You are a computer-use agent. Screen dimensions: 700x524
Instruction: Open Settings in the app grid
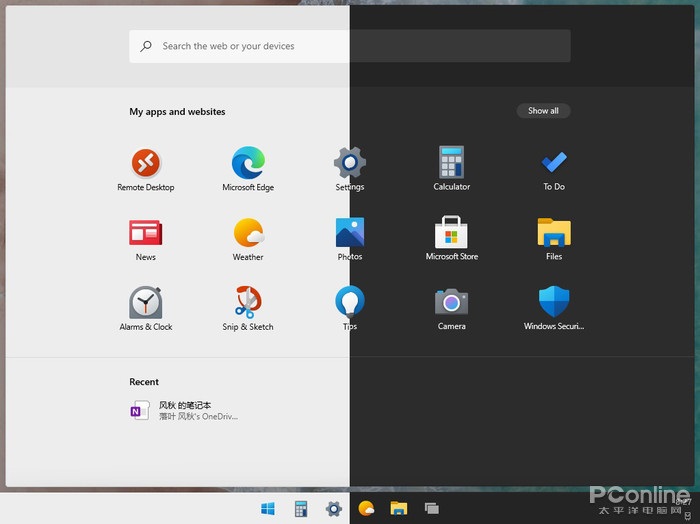(350, 163)
